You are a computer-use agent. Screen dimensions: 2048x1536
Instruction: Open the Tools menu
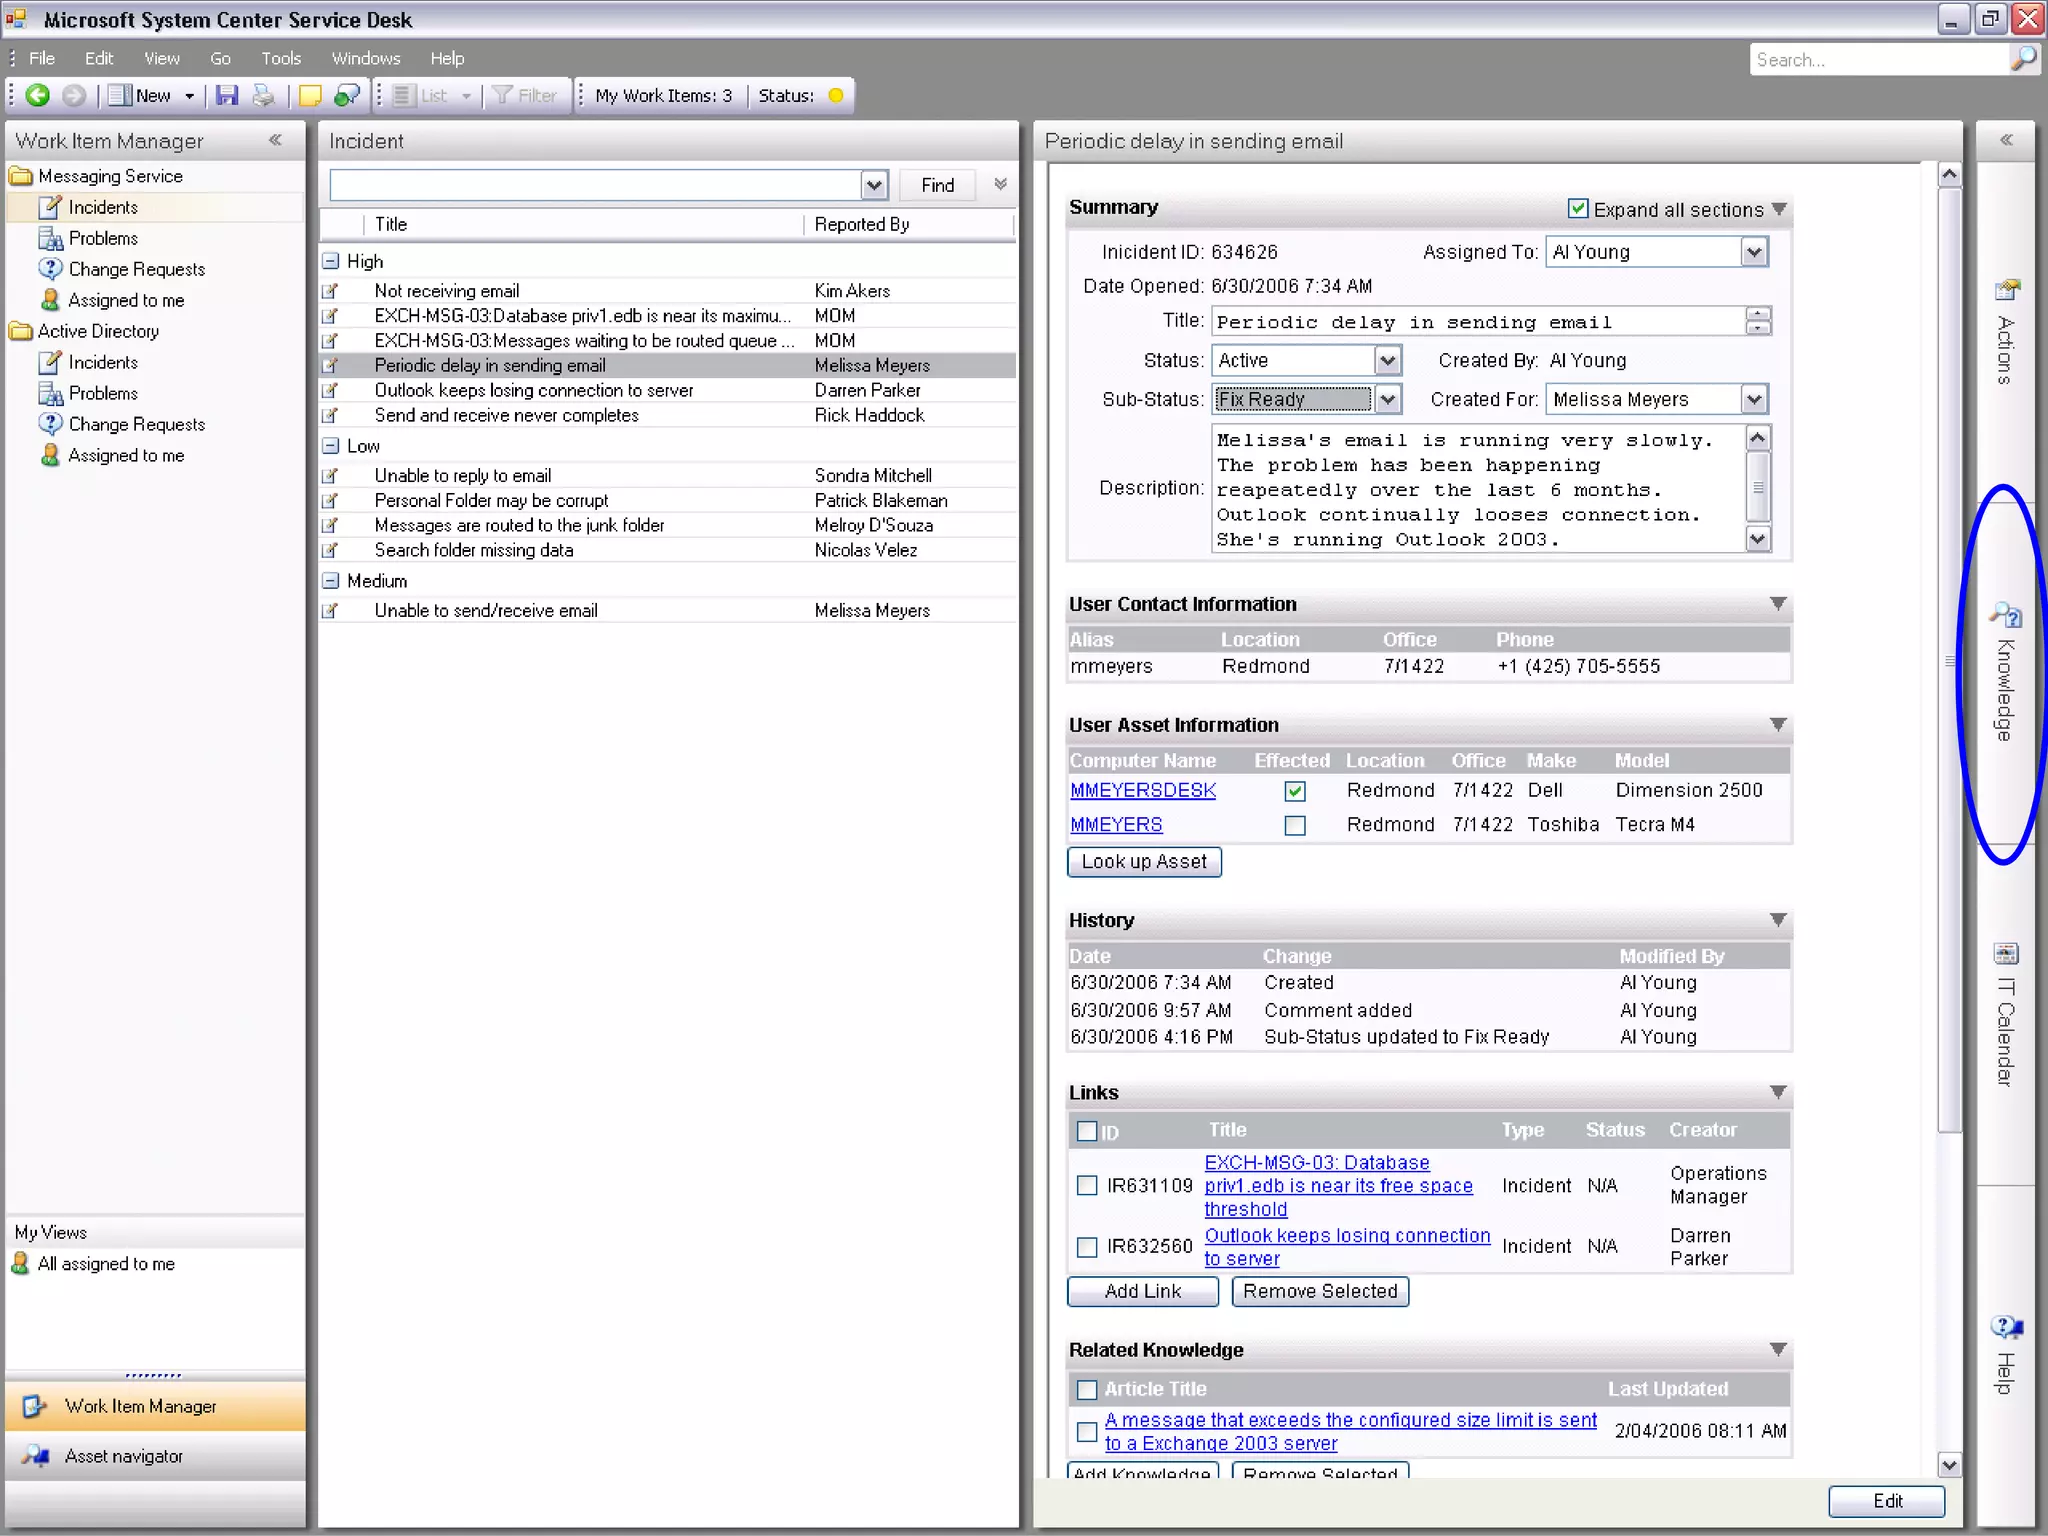[x=281, y=58]
